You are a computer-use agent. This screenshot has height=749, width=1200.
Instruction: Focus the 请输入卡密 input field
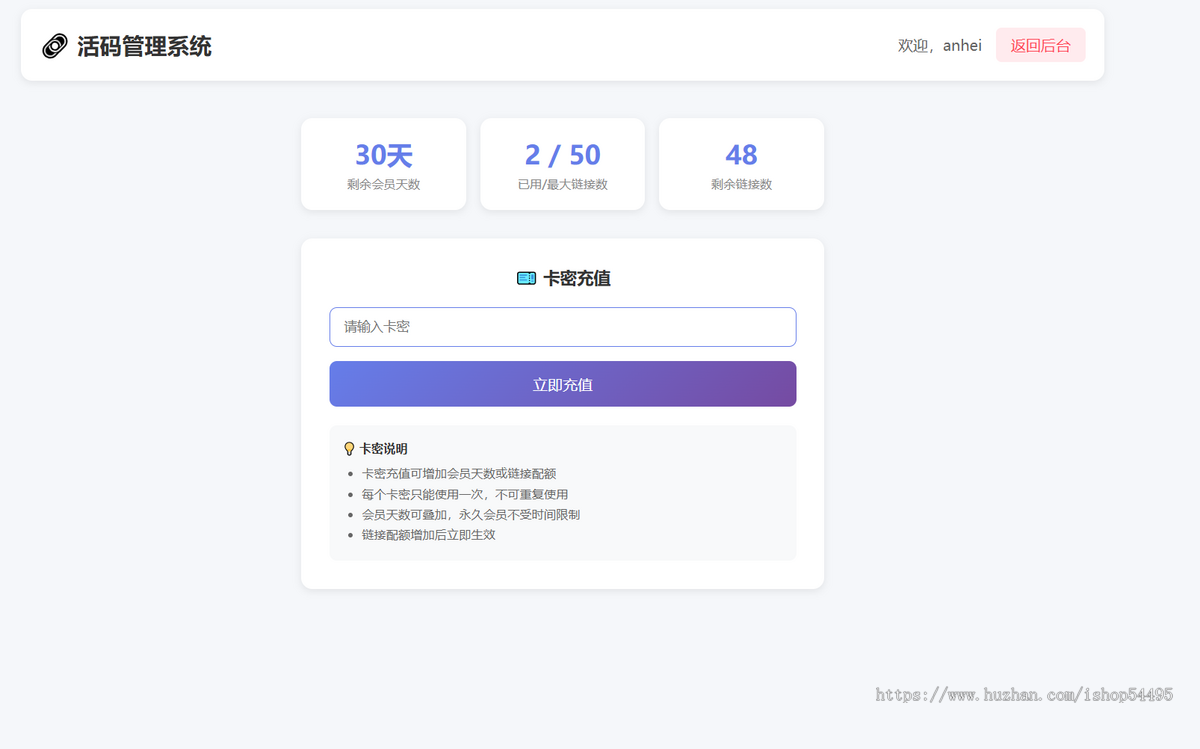coord(563,327)
